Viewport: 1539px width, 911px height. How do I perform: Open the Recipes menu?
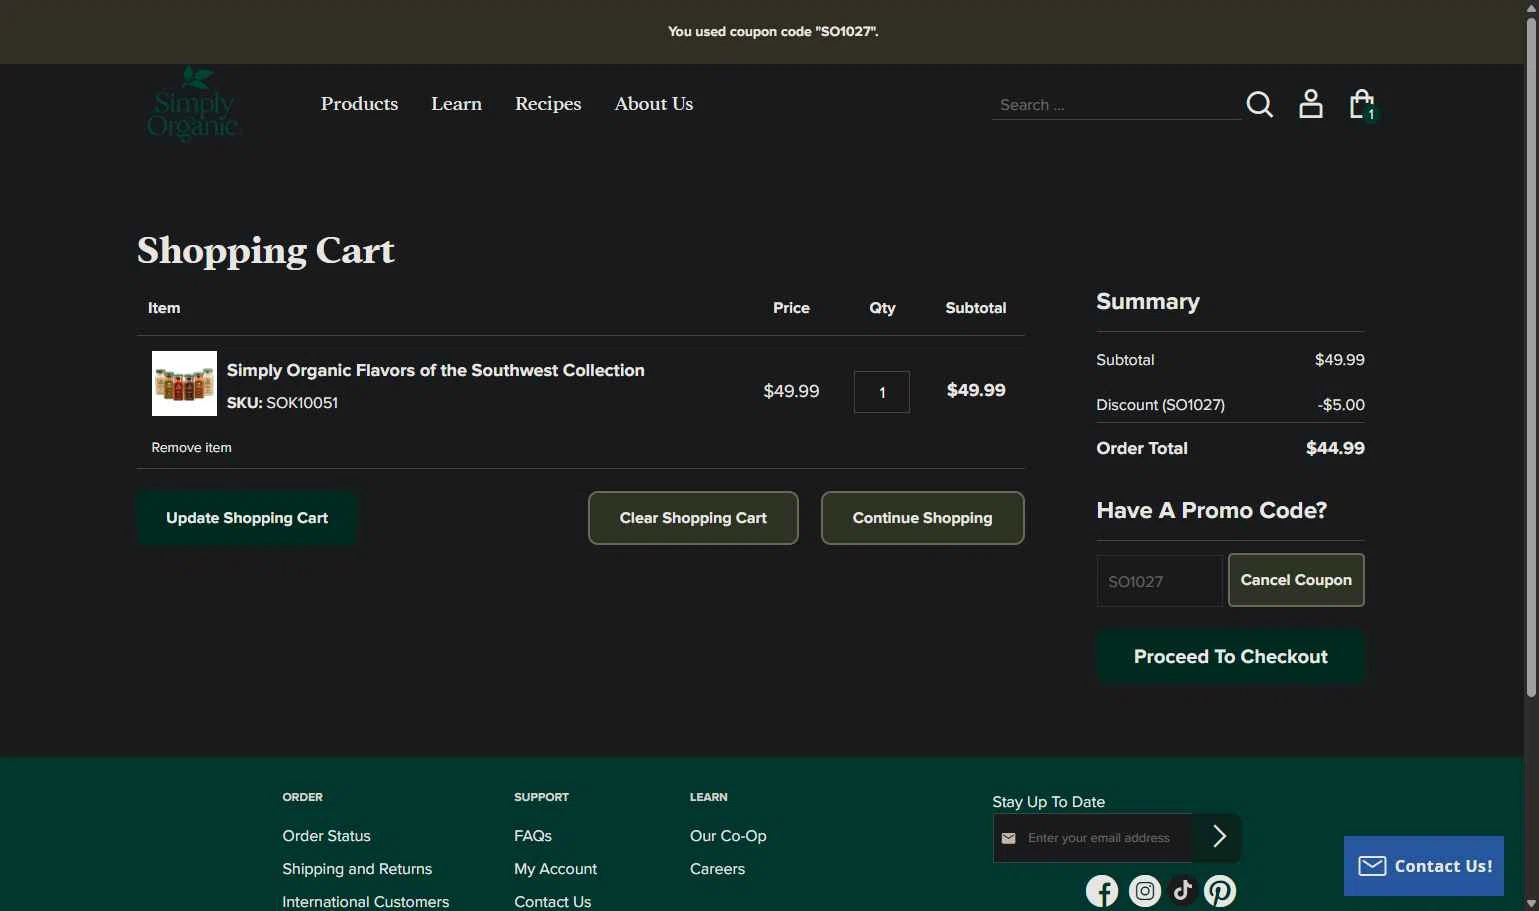(x=548, y=104)
